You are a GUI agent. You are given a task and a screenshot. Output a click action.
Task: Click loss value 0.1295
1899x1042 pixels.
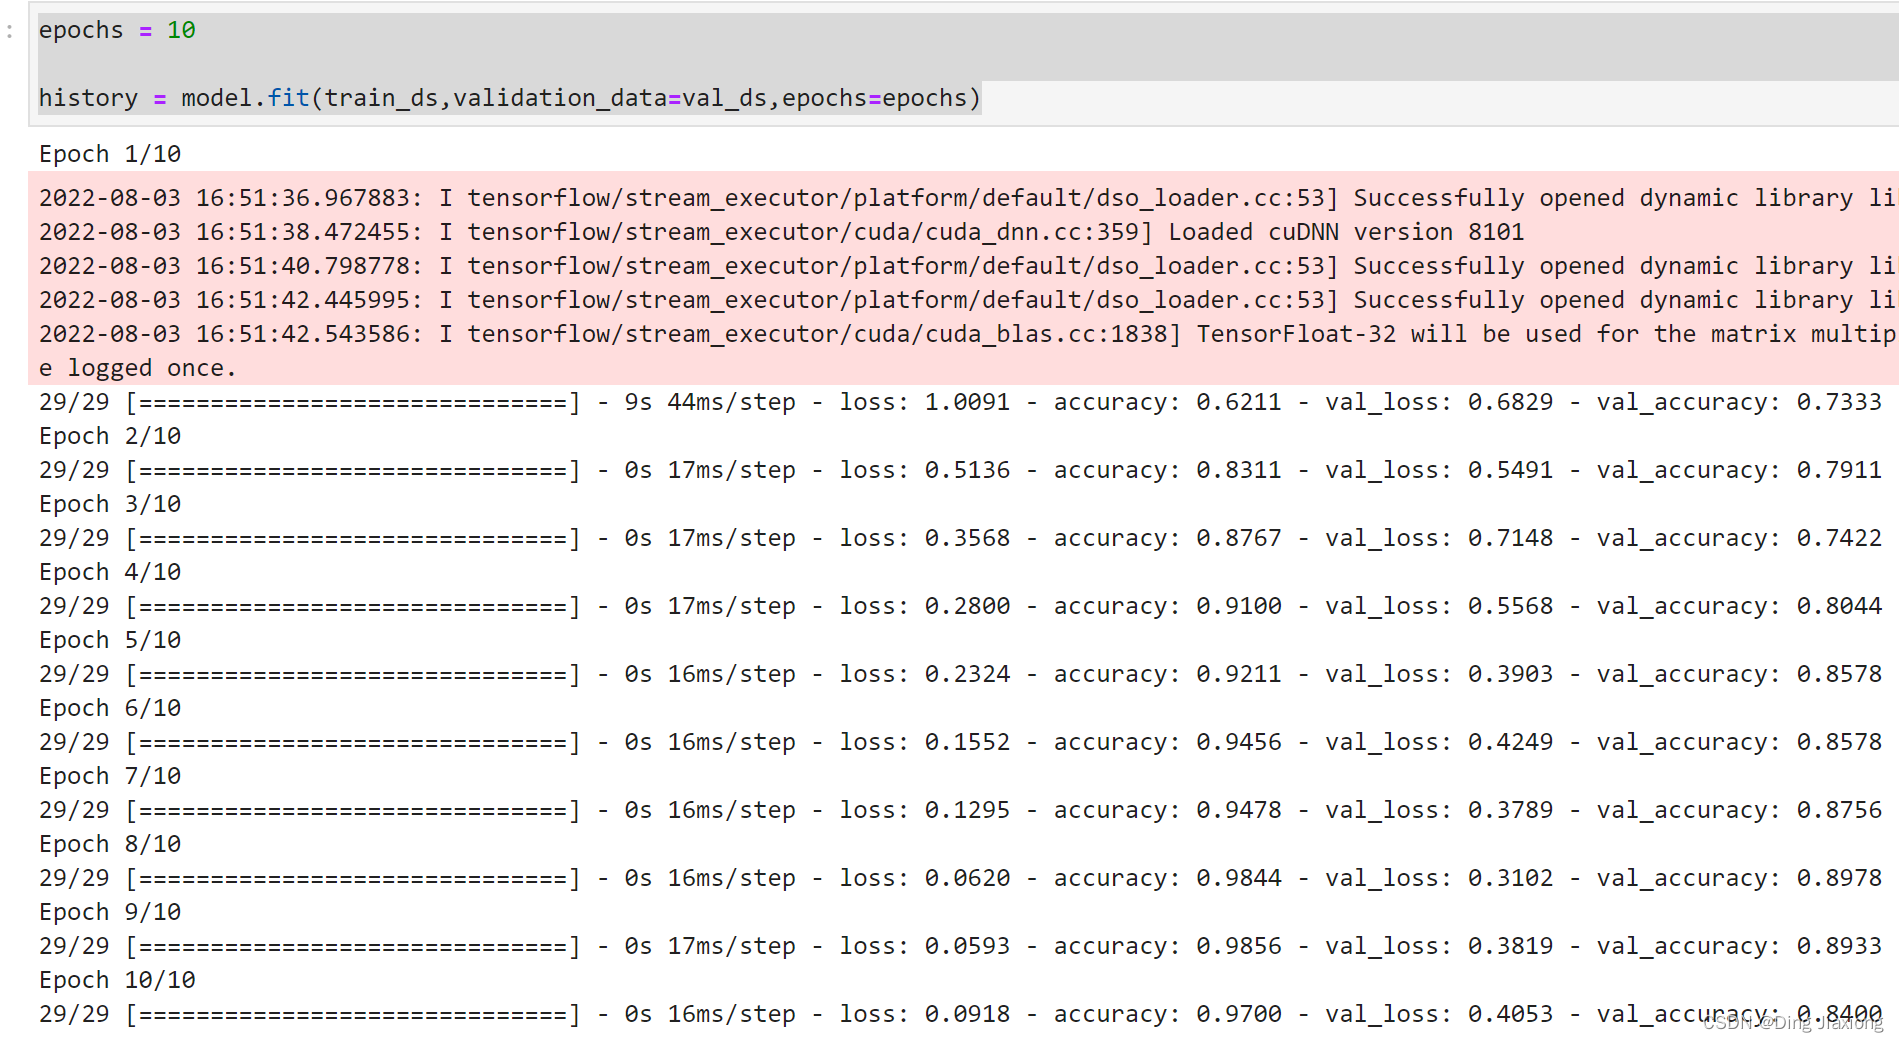(967, 810)
